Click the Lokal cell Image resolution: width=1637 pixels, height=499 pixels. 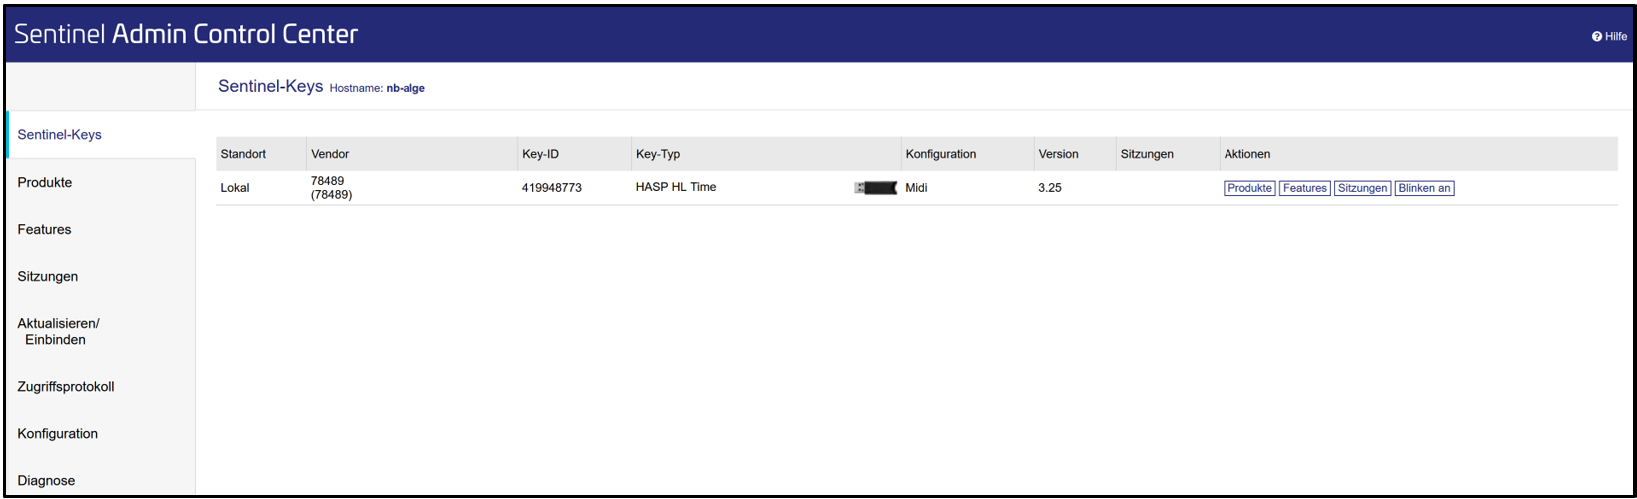(235, 188)
